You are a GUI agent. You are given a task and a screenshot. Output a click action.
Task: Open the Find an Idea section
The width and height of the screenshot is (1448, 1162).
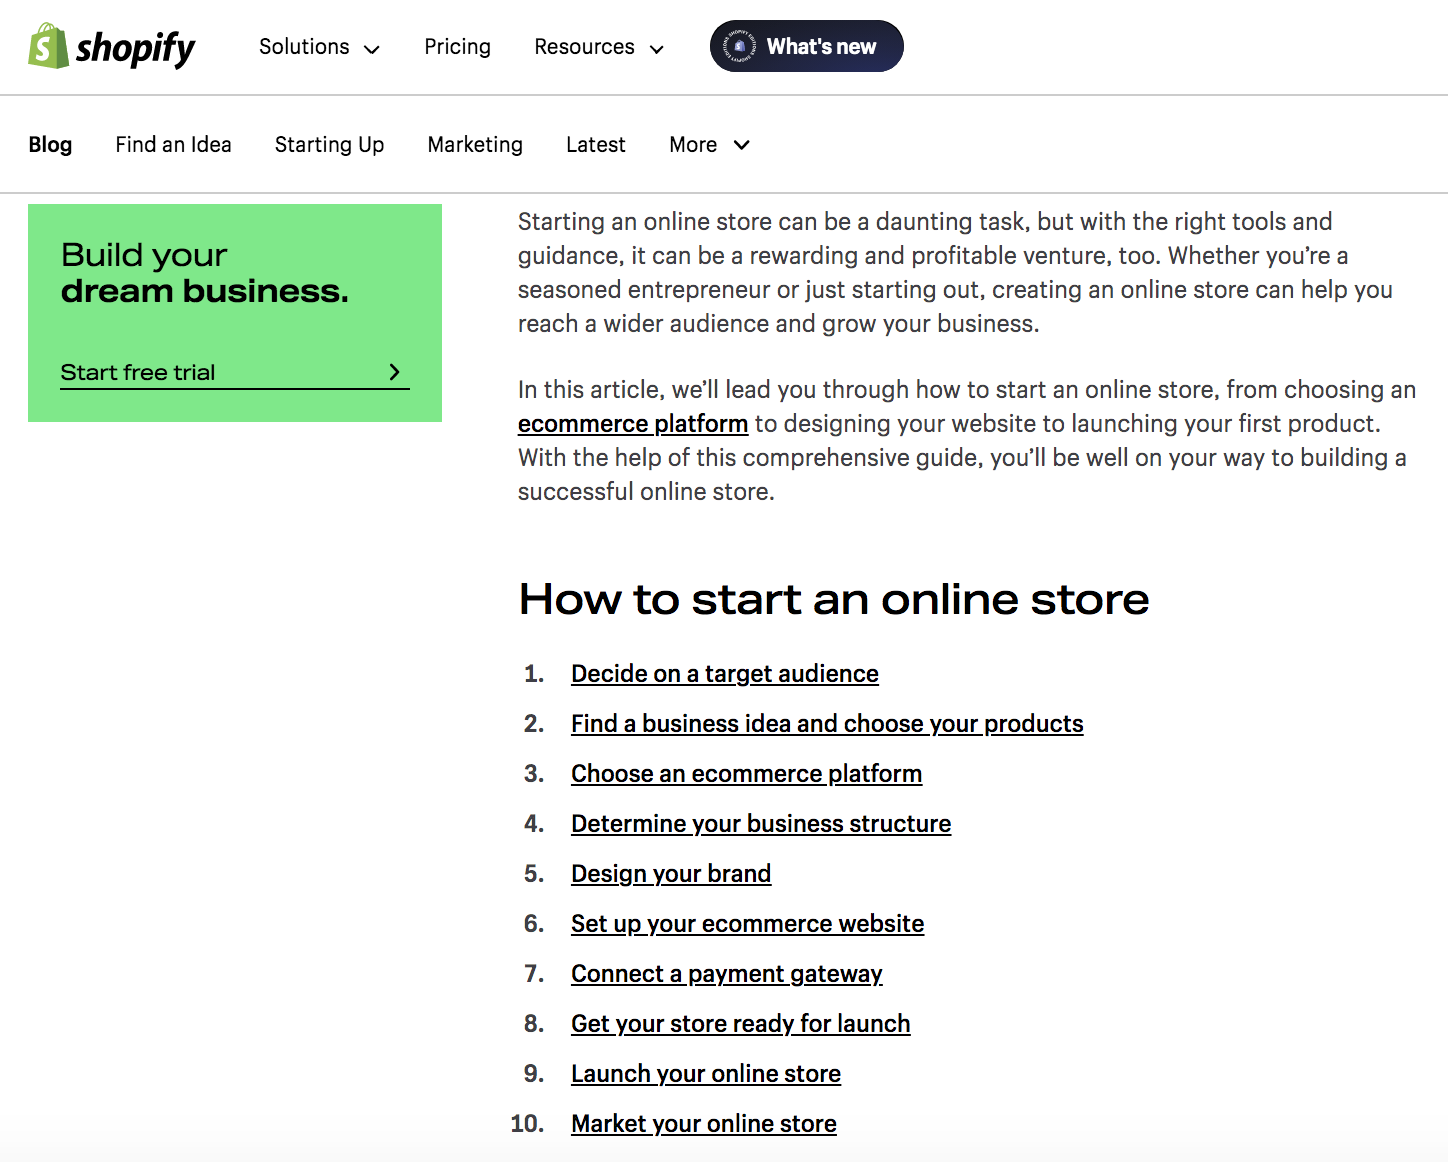pyautogui.click(x=173, y=145)
